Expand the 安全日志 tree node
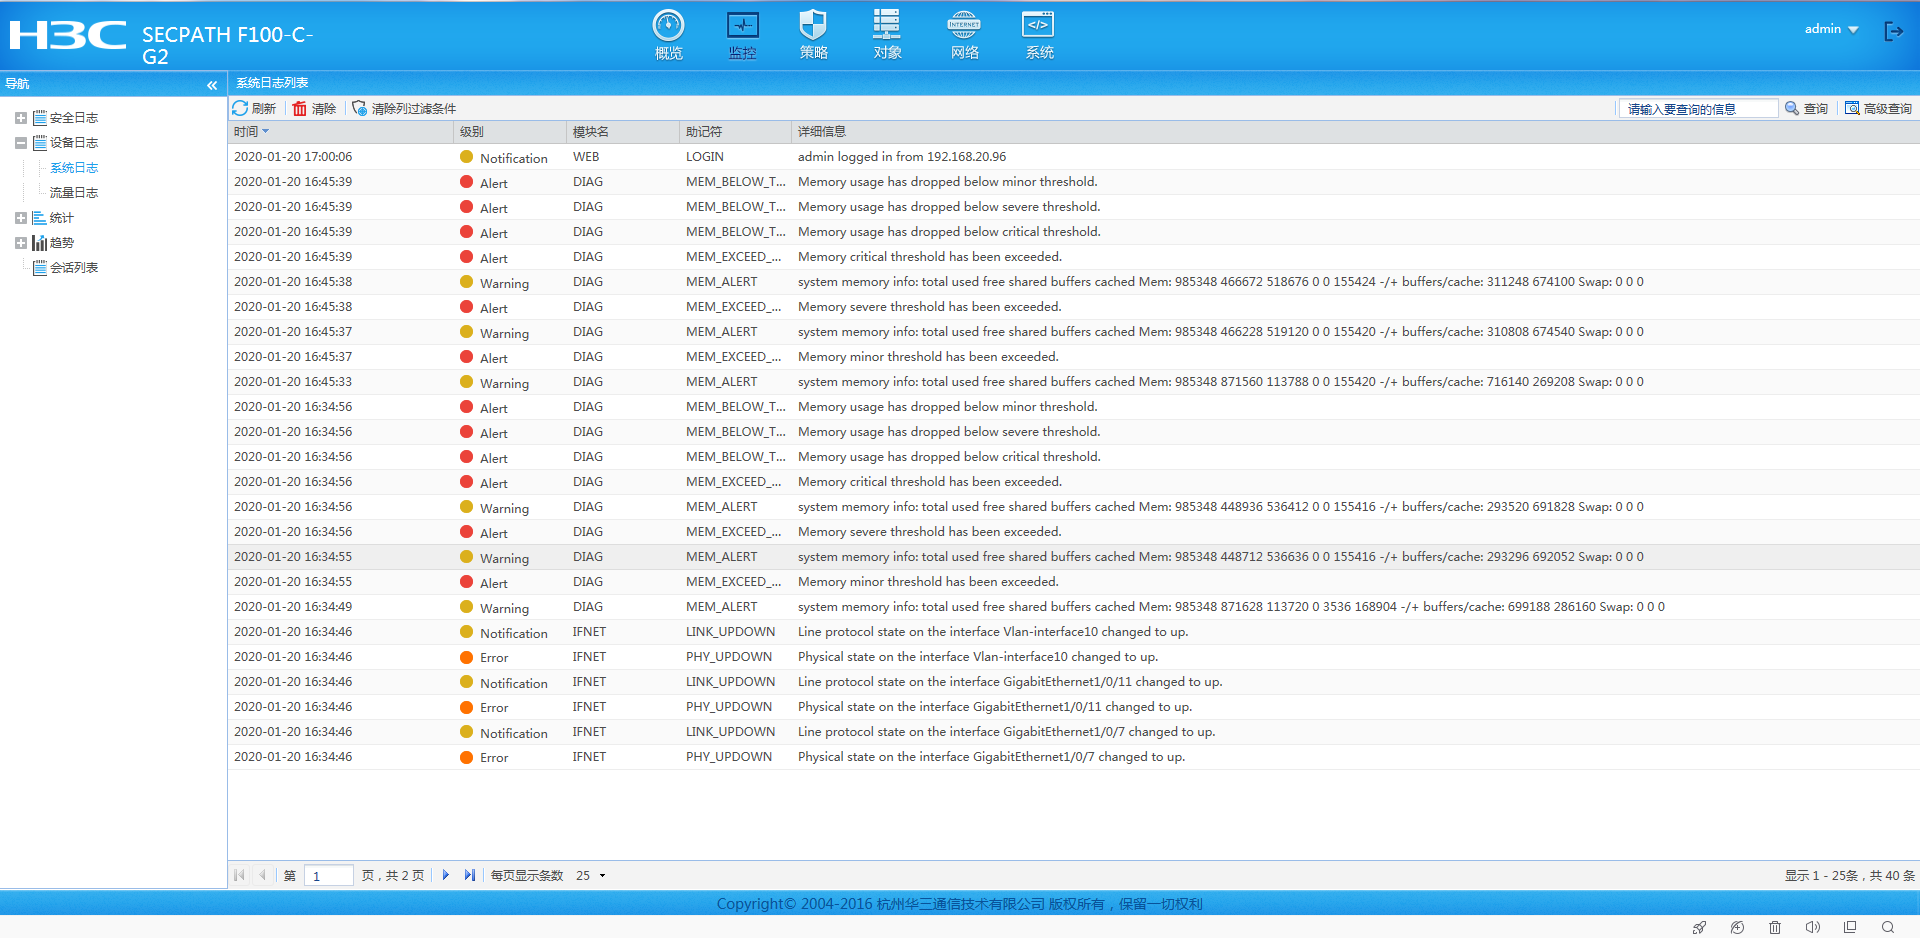Screen dimensions: 1920x938 point(21,118)
